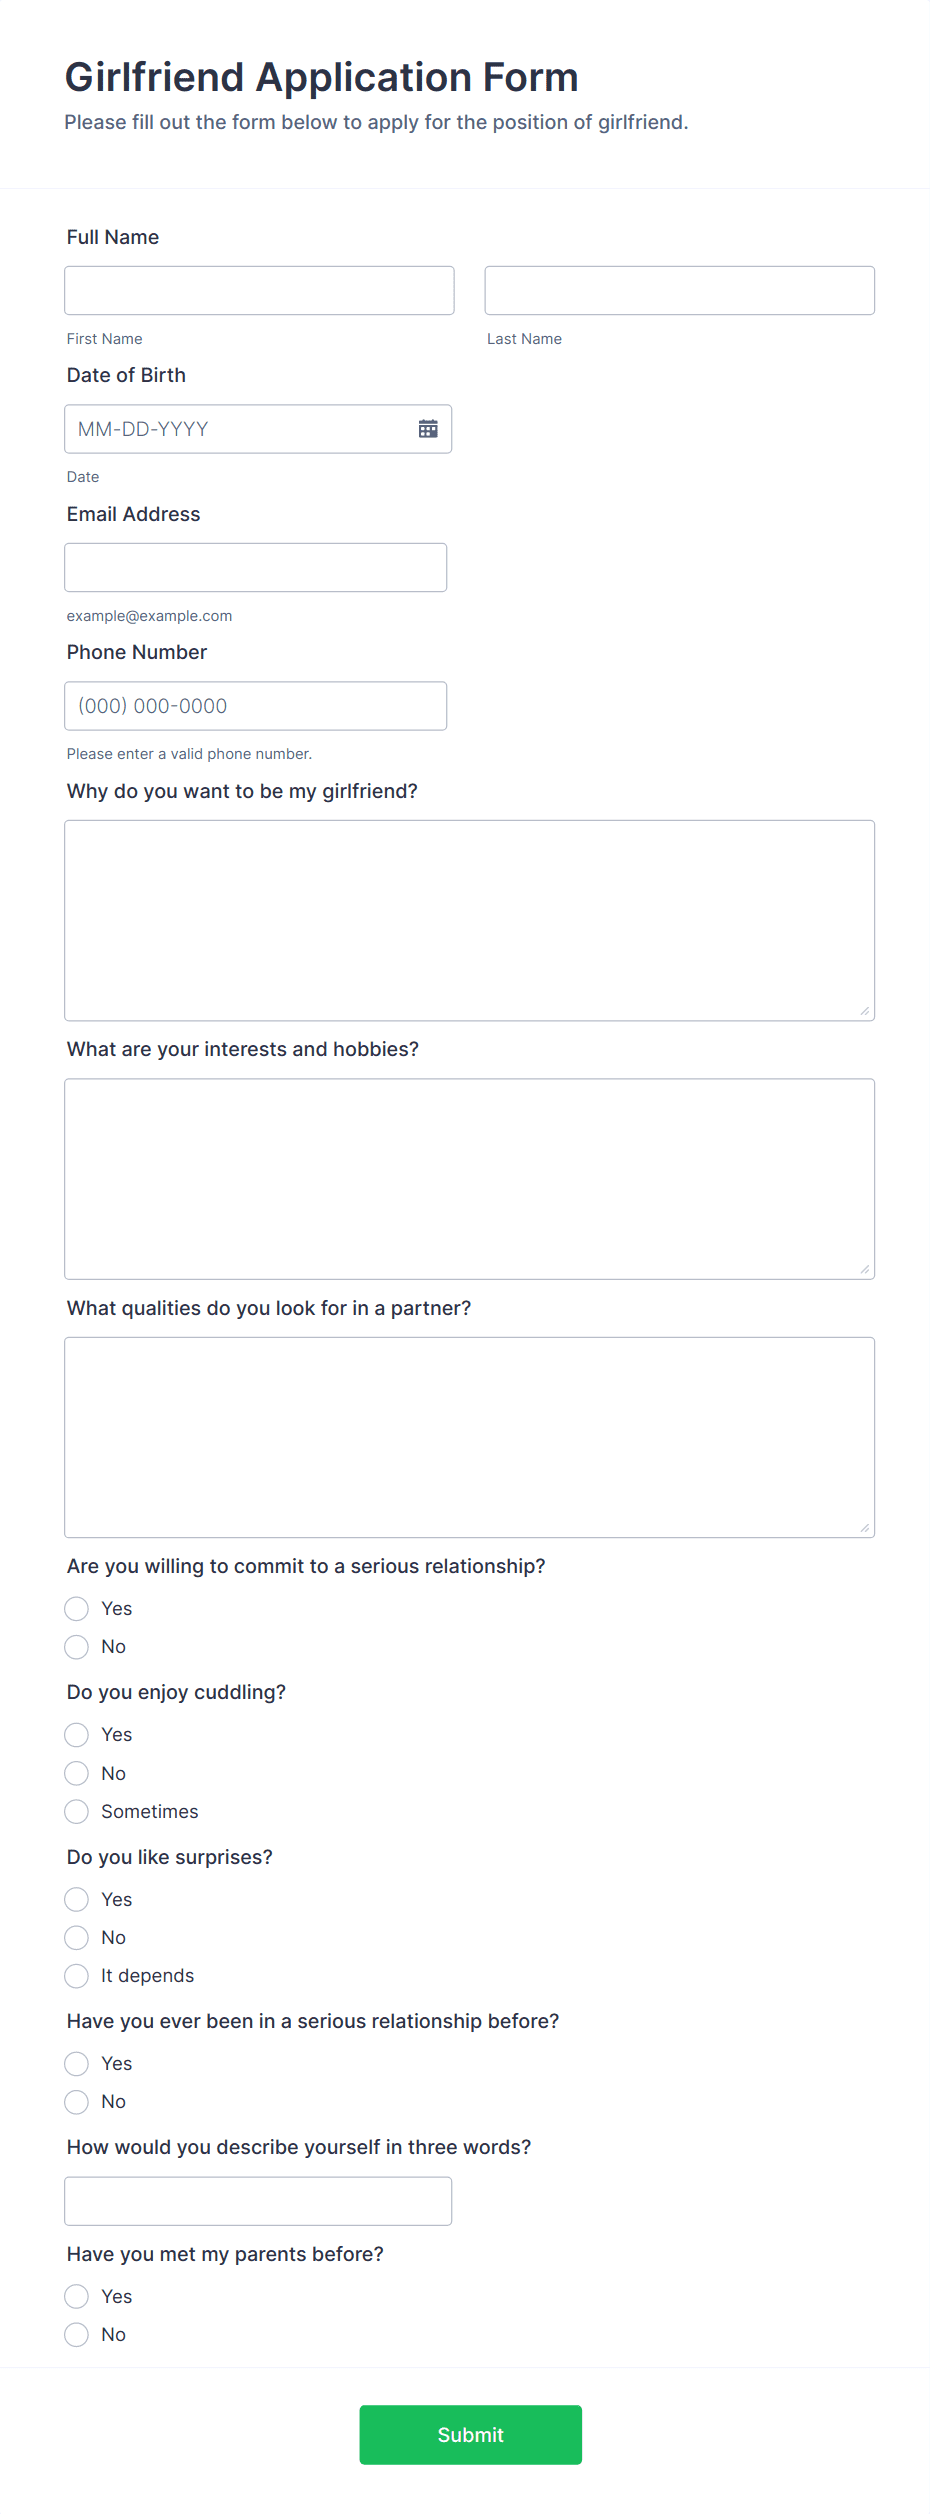
Task: Select No for previous serious relationship
Action: 76,2101
